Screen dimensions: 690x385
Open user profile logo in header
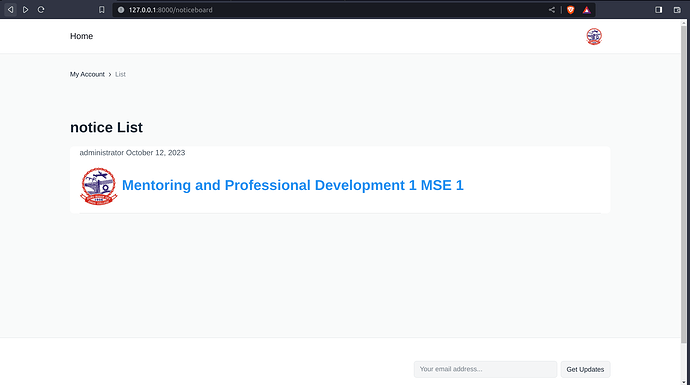point(594,37)
